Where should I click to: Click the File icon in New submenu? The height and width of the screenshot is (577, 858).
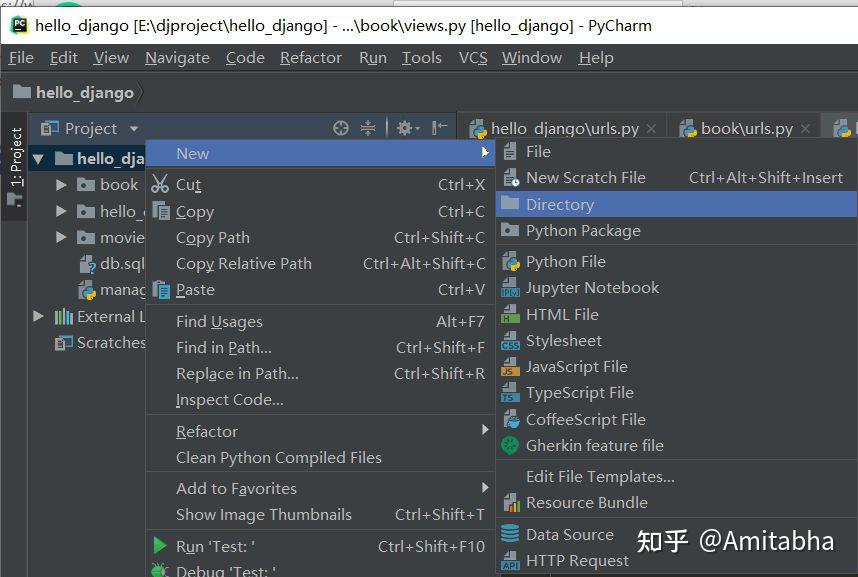click(509, 151)
